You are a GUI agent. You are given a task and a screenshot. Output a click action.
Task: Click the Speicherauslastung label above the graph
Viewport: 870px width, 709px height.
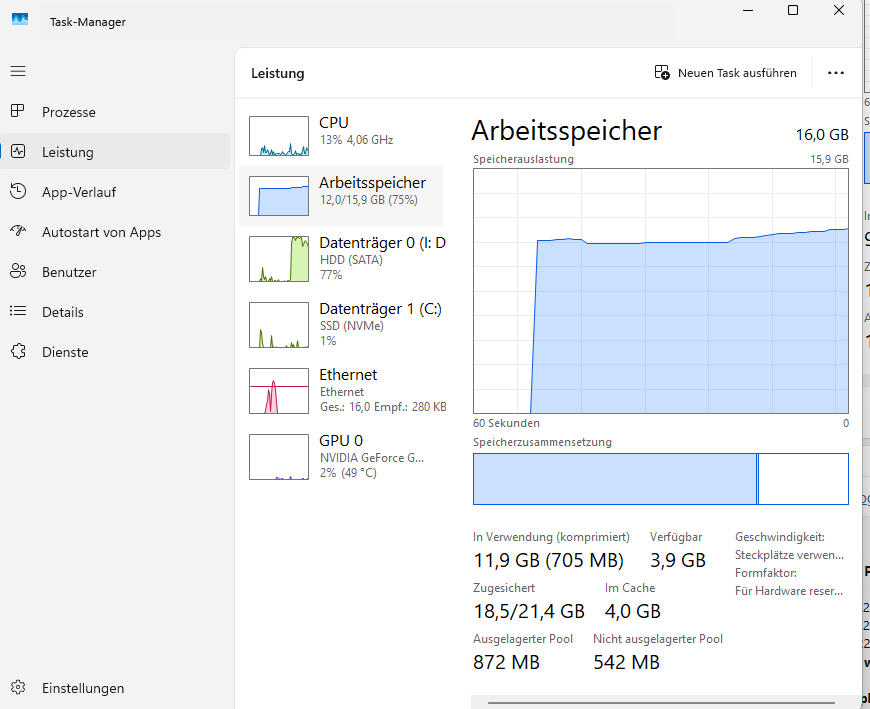pyautogui.click(x=523, y=159)
